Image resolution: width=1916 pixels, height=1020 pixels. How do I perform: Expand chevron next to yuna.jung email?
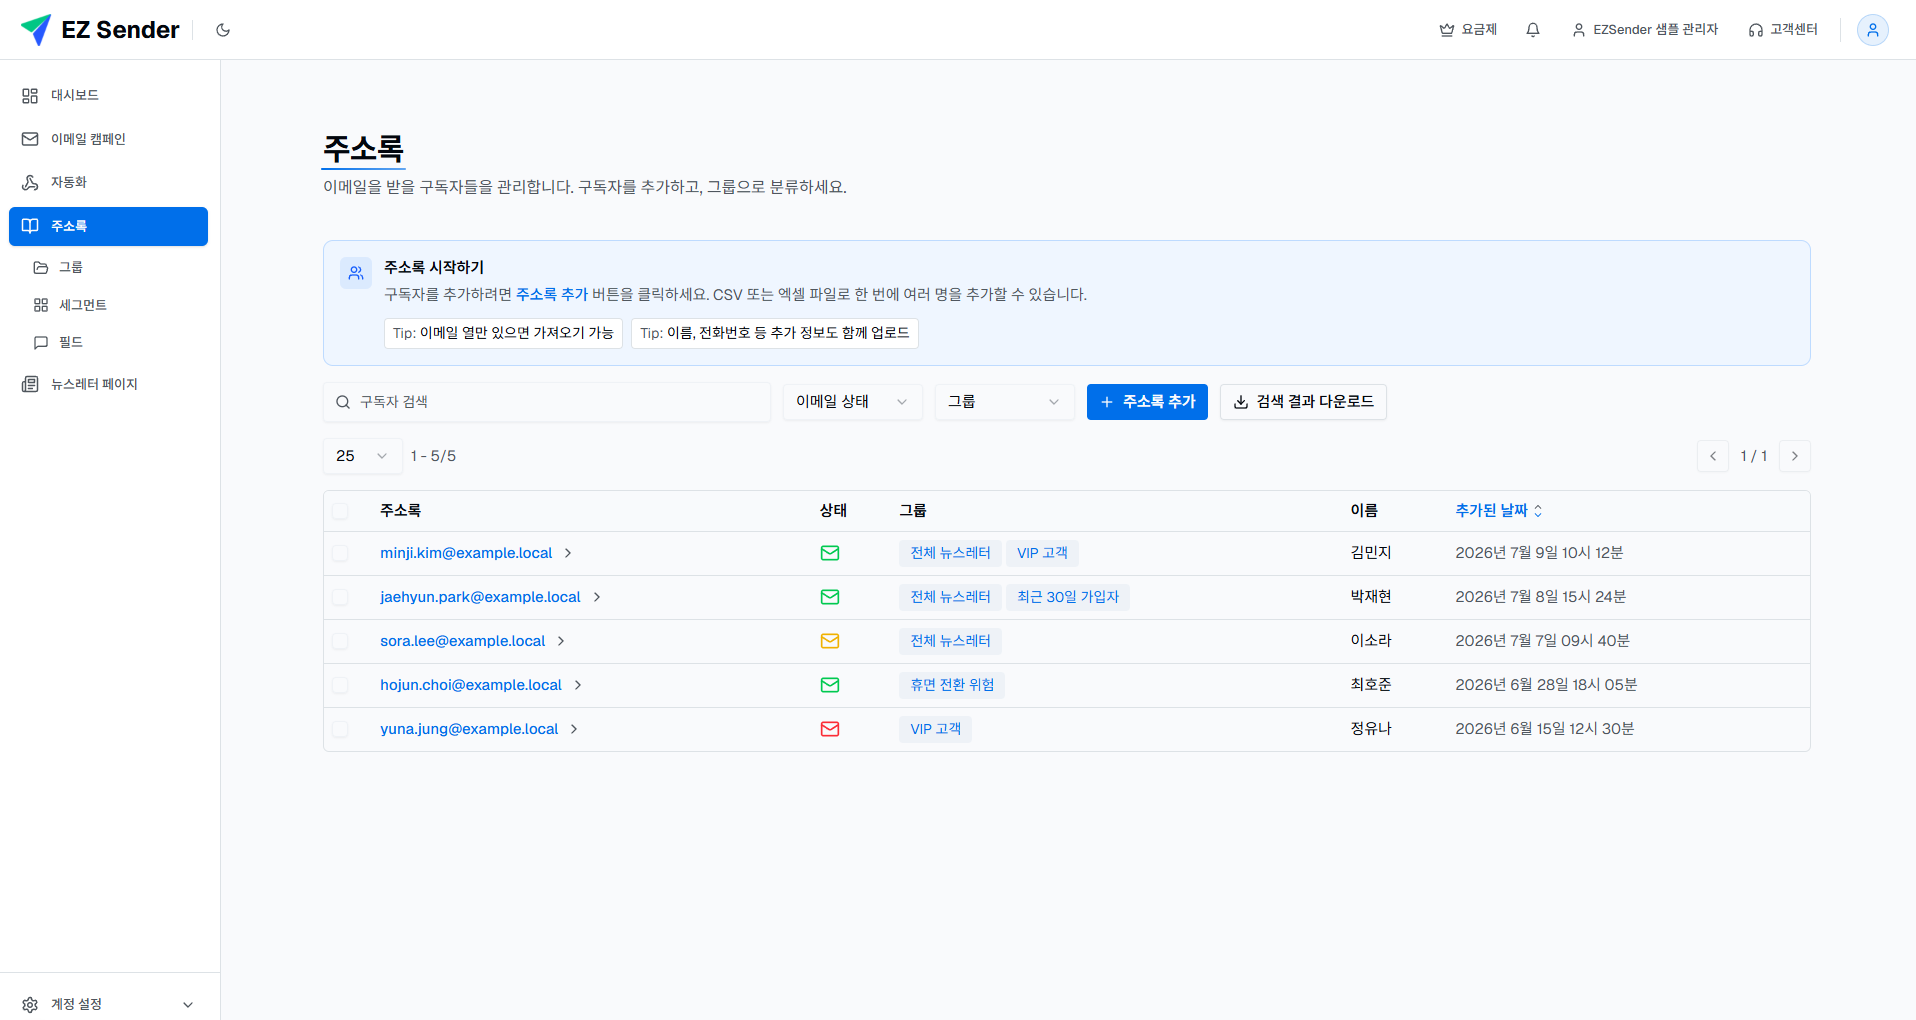pyautogui.click(x=574, y=729)
